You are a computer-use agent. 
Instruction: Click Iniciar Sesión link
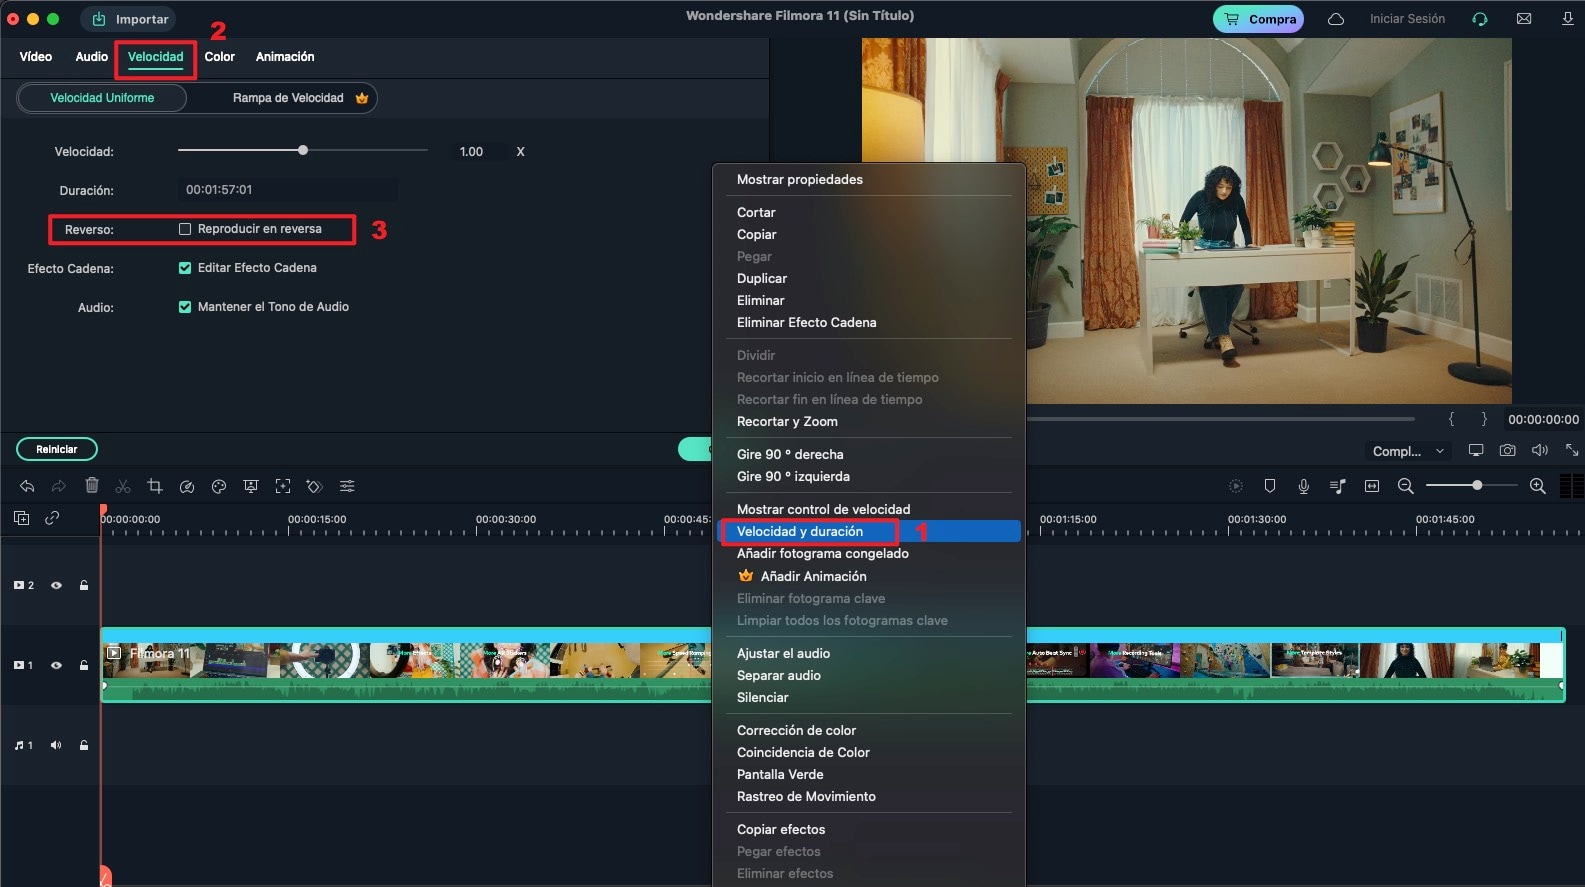click(1407, 19)
